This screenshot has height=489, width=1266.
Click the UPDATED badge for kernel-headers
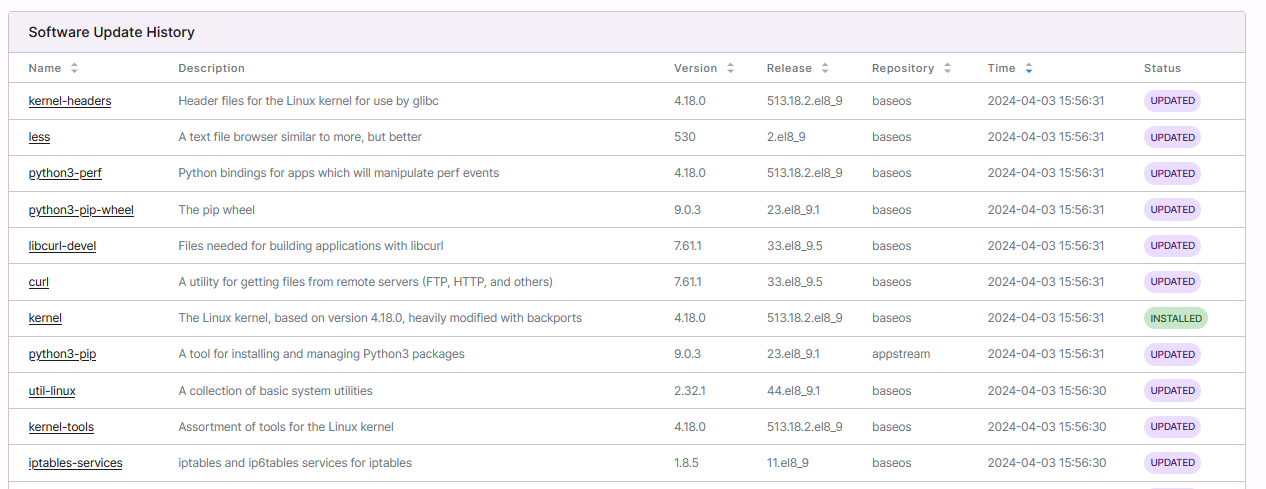point(1172,101)
